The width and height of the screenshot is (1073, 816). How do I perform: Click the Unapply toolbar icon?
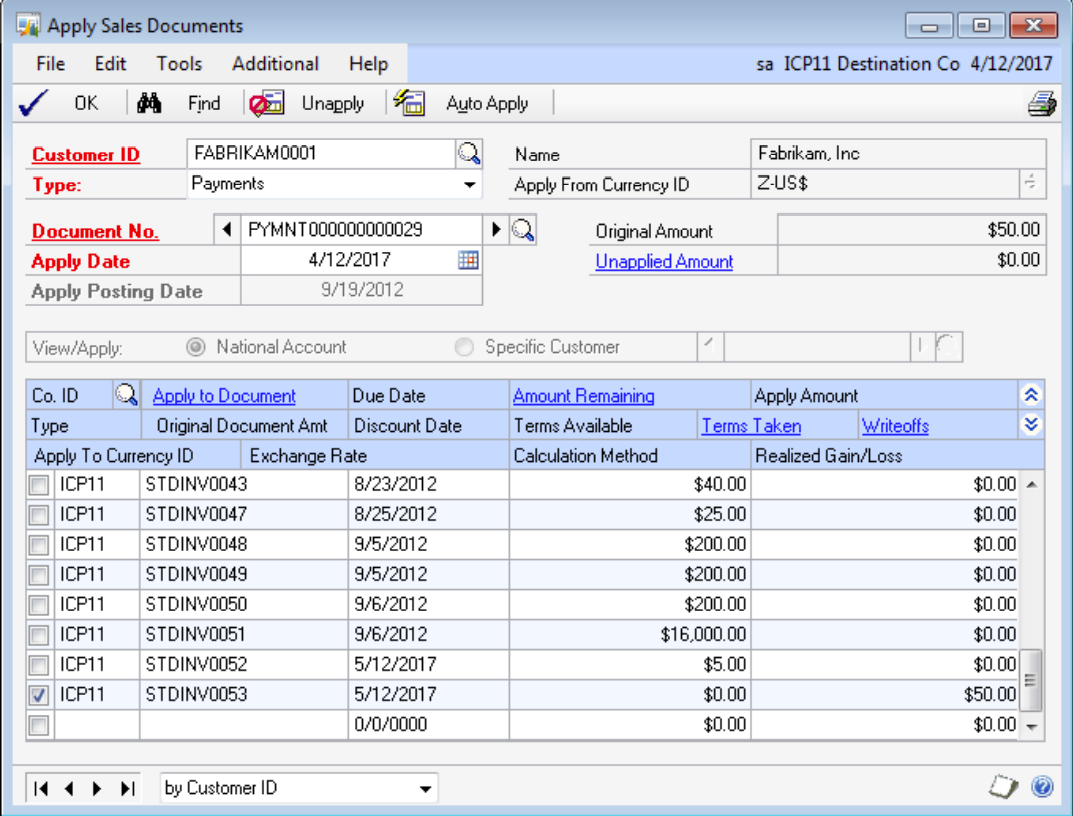tap(268, 103)
